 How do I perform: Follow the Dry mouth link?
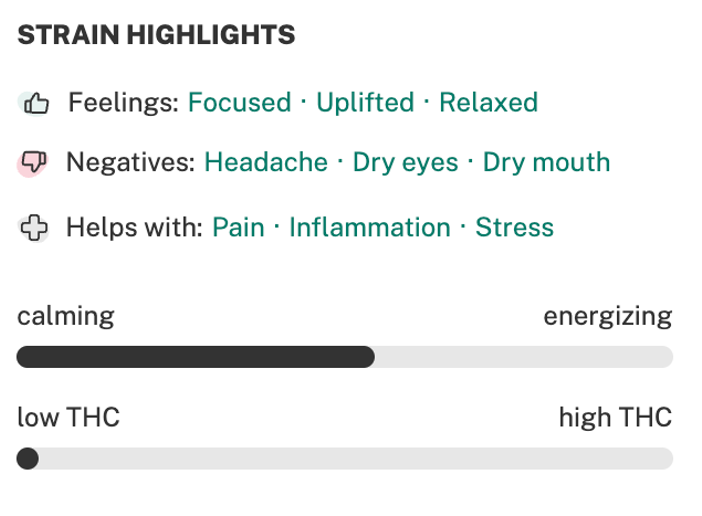click(547, 162)
